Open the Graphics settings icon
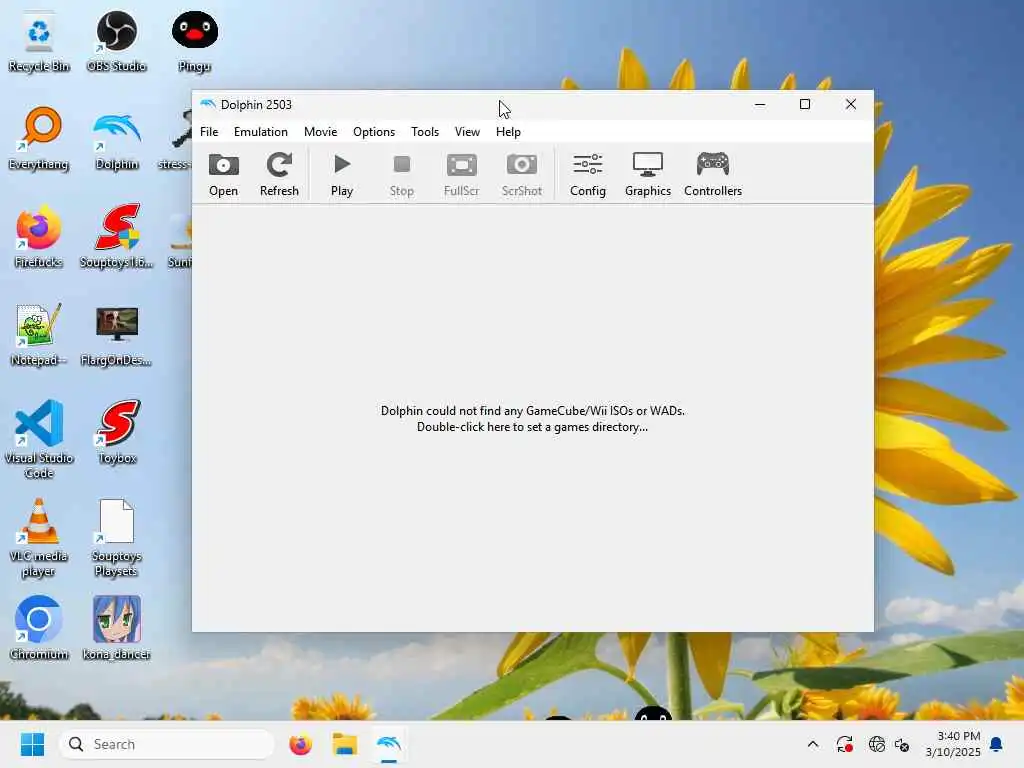Viewport: 1024px width, 768px height. [x=648, y=174]
